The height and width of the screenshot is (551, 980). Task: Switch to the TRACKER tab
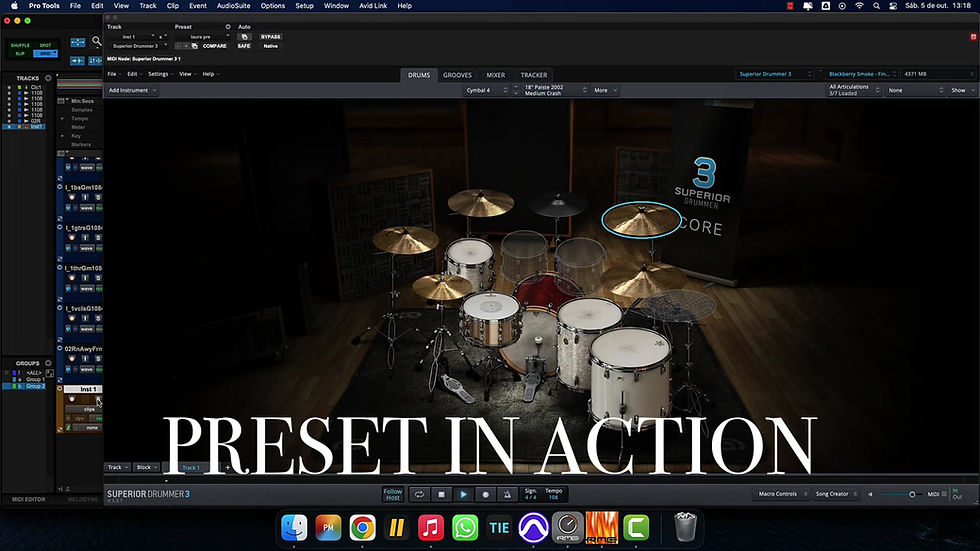pyautogui.click(x=534, y=75)
